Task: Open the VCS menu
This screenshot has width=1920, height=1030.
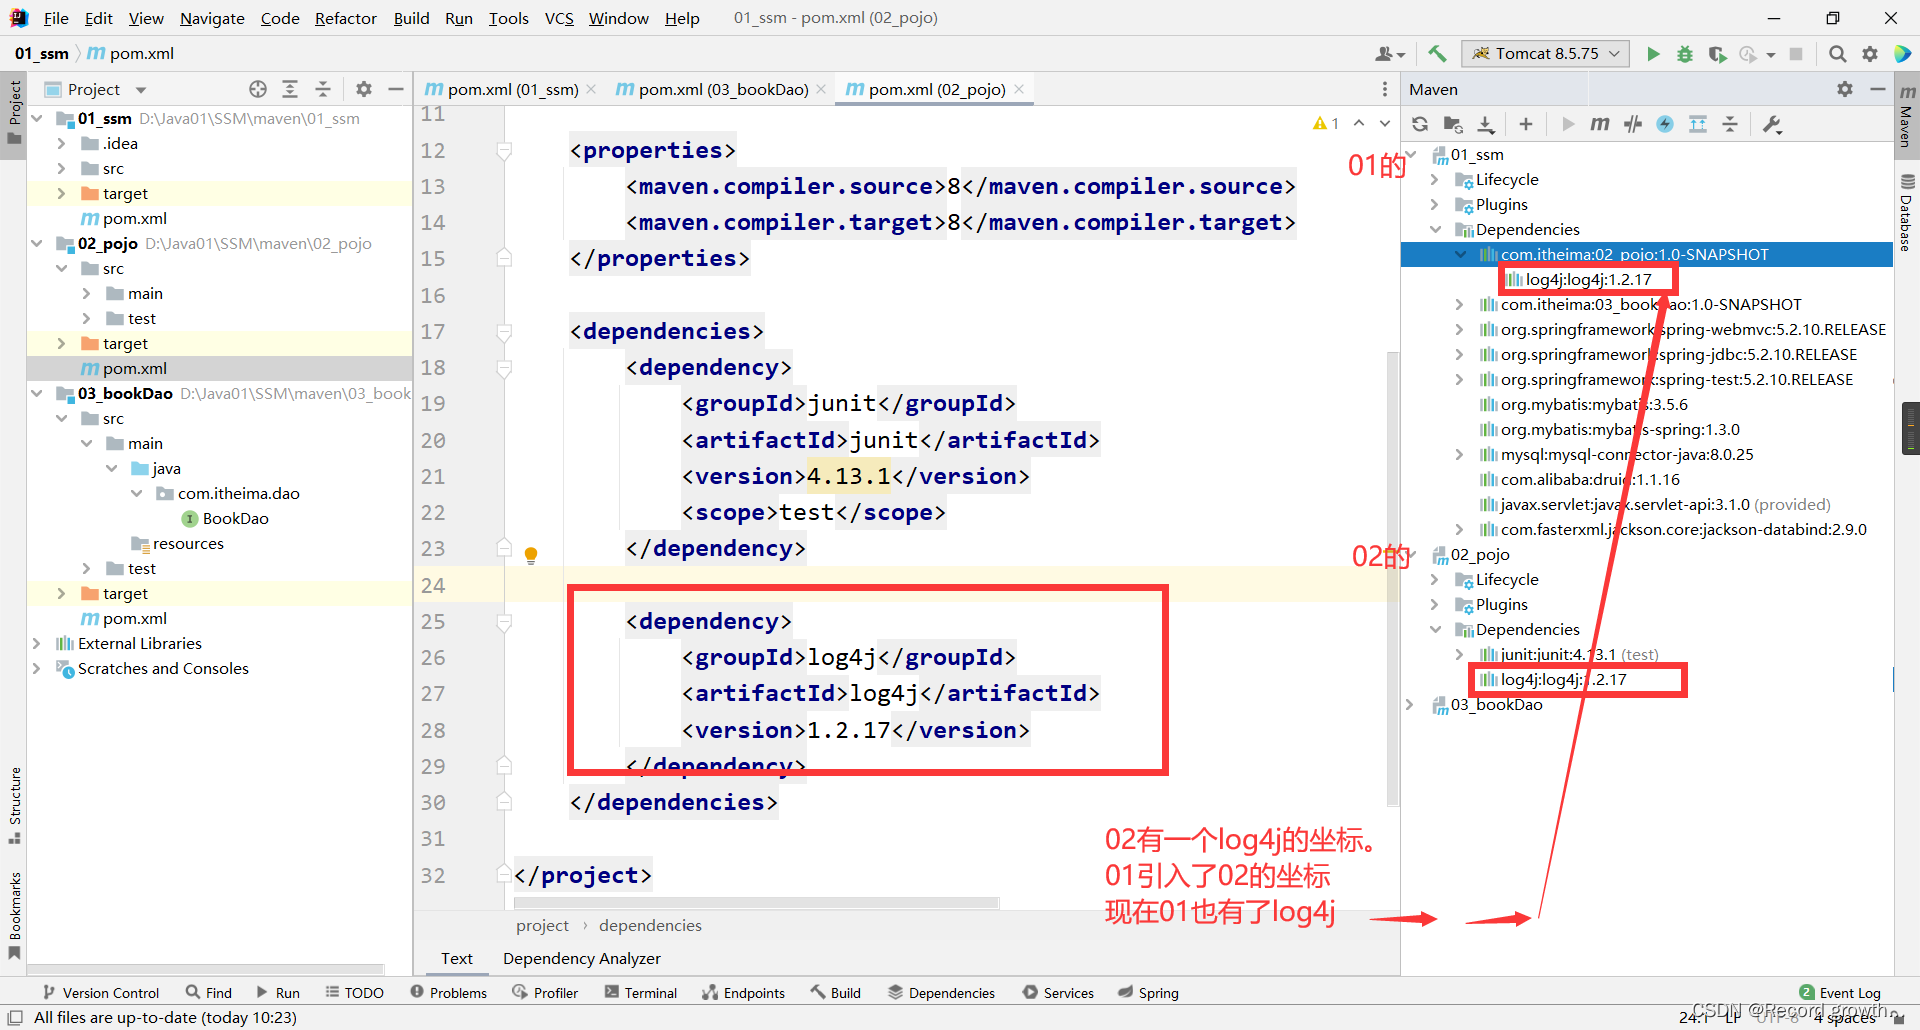Action: click(559, 18)
